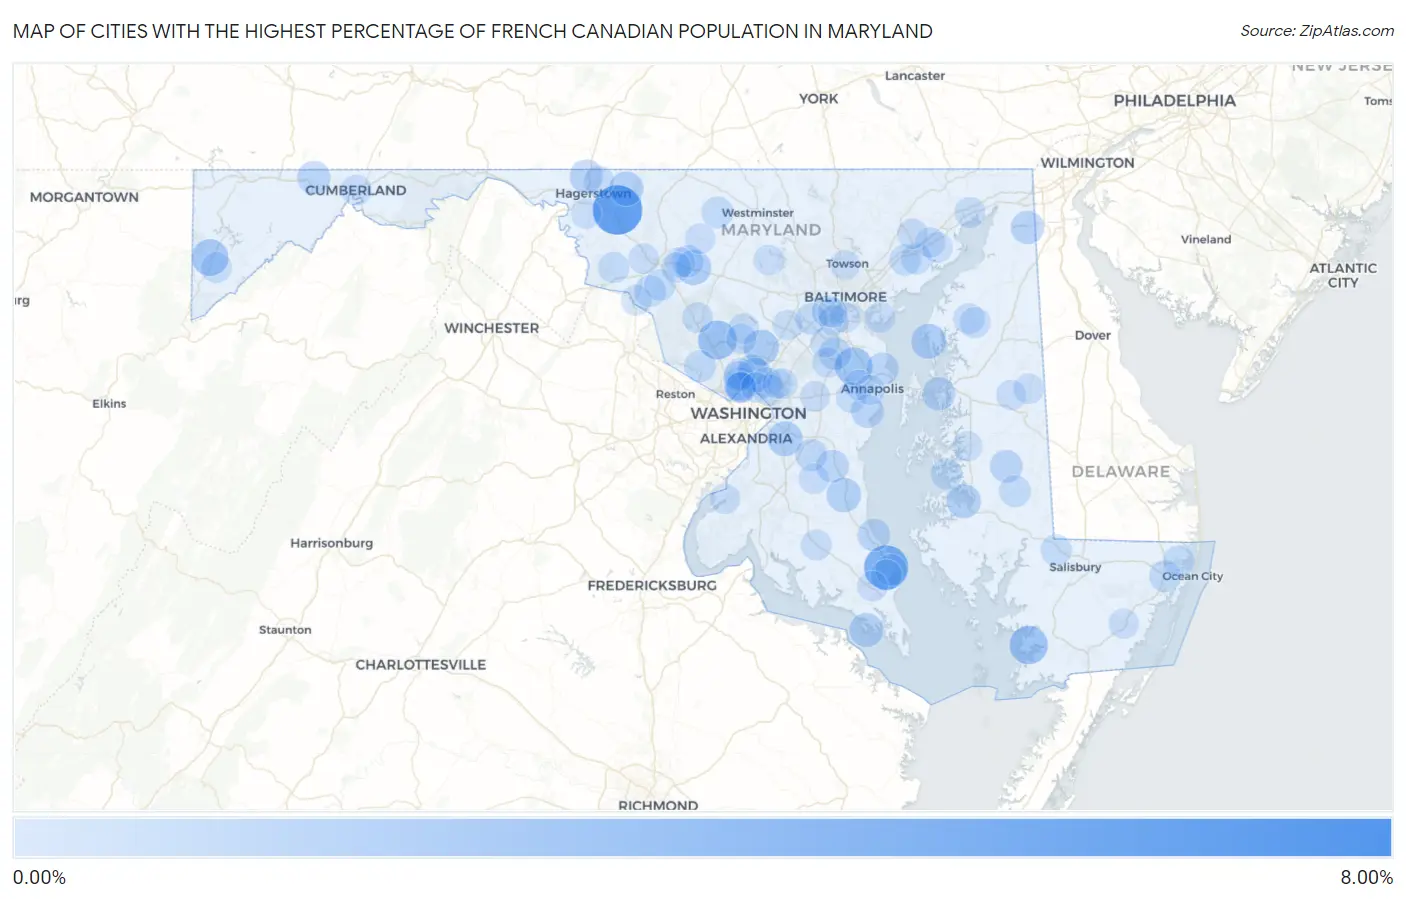Click the WILMINGTON map label

[x=1087, y=163]
